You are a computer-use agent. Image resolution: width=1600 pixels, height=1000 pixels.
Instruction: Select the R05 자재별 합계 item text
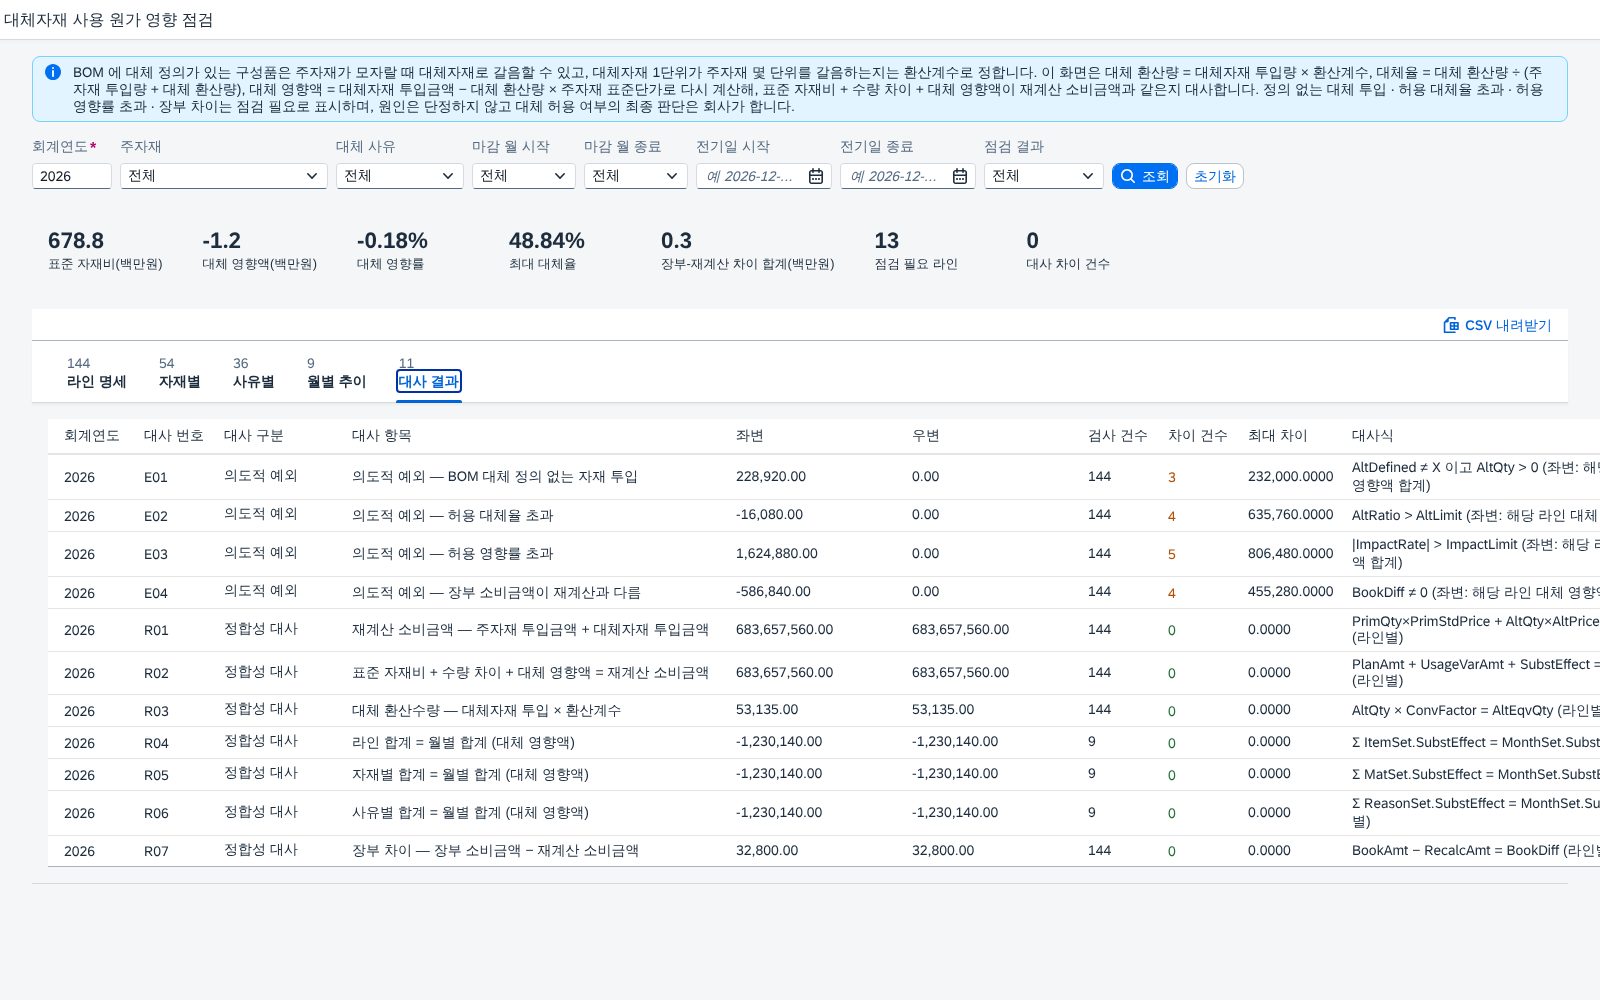tap(470, 775)
